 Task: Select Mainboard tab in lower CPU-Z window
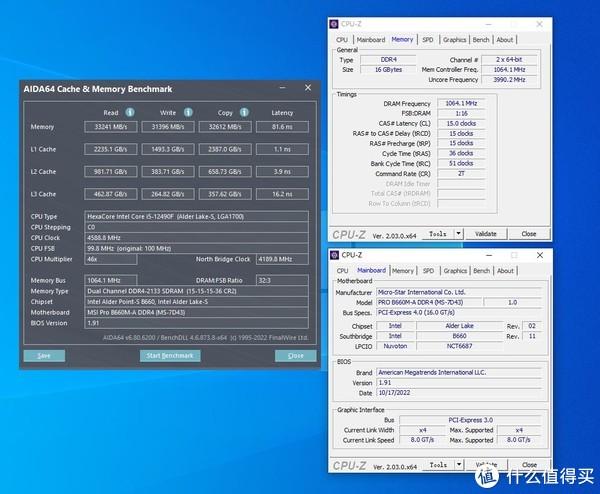[372, 271]
